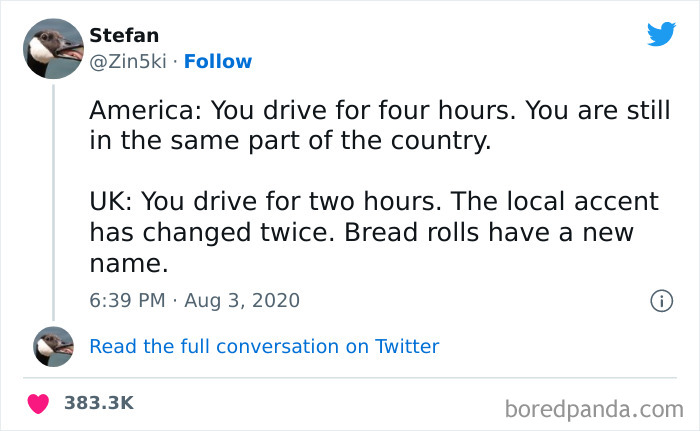The width and height of the screenshot is (700, 431).
Task: Click the Aug 3, 2020 date
Action: coord(242,300)
